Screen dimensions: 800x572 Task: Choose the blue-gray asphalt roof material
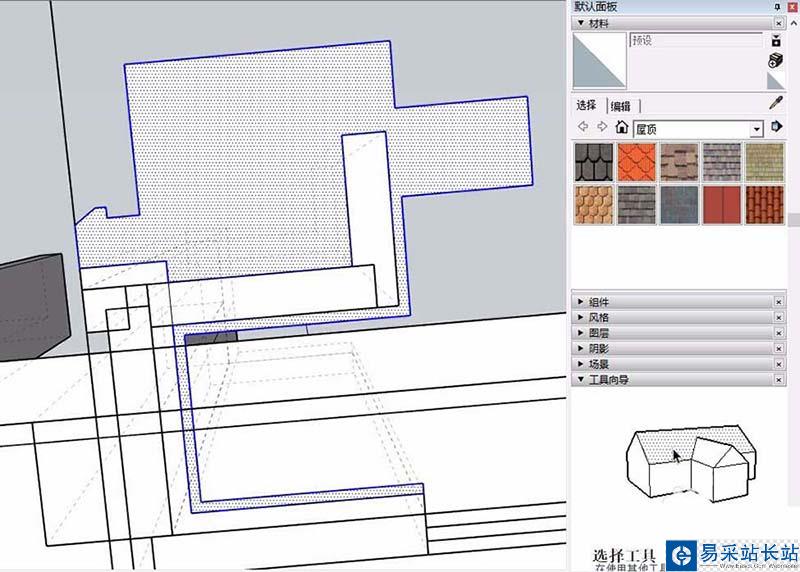point(679,205)
